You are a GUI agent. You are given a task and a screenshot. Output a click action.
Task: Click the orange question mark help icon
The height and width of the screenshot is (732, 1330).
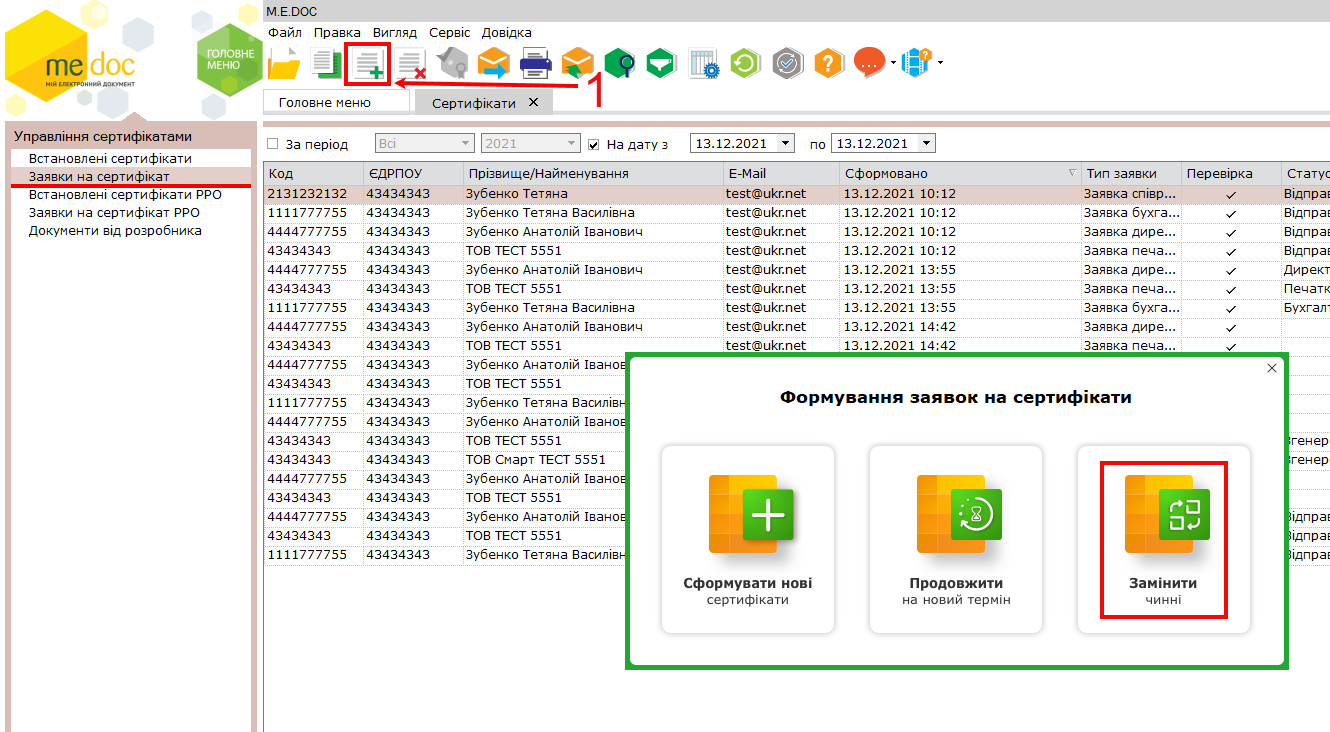point(829,65)
